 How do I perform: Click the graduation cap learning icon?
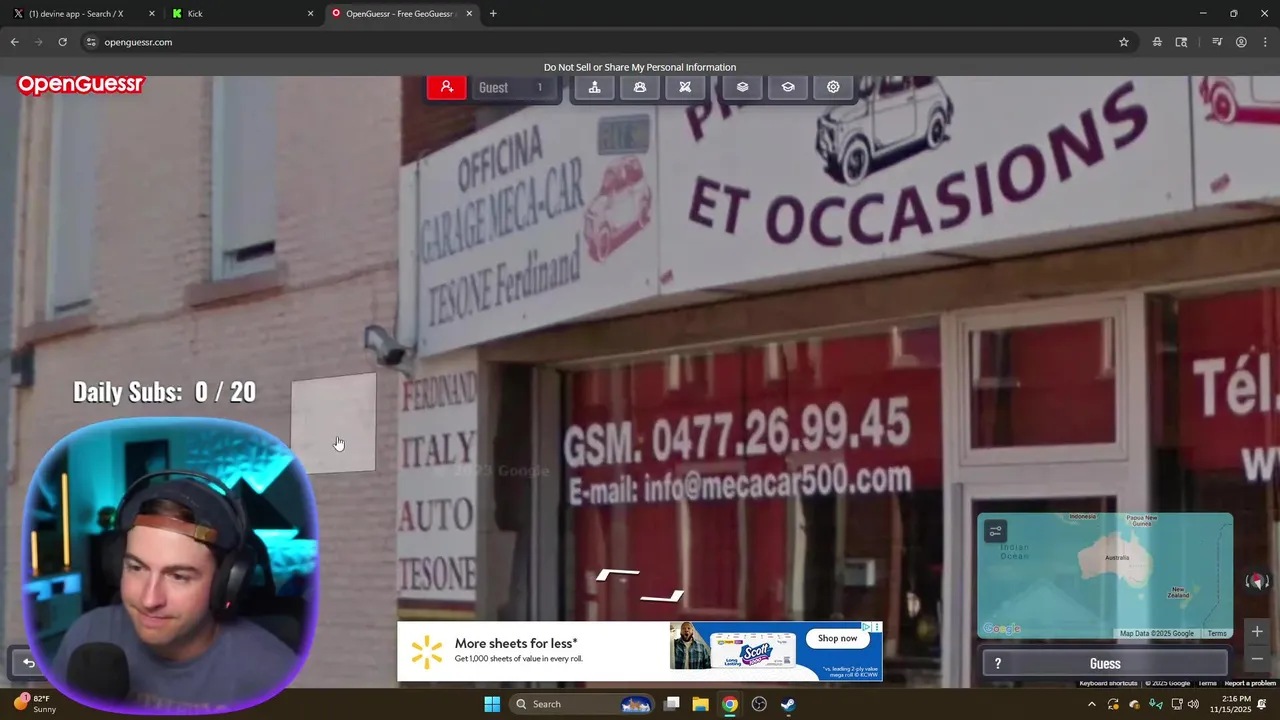[x=788, y=87]
